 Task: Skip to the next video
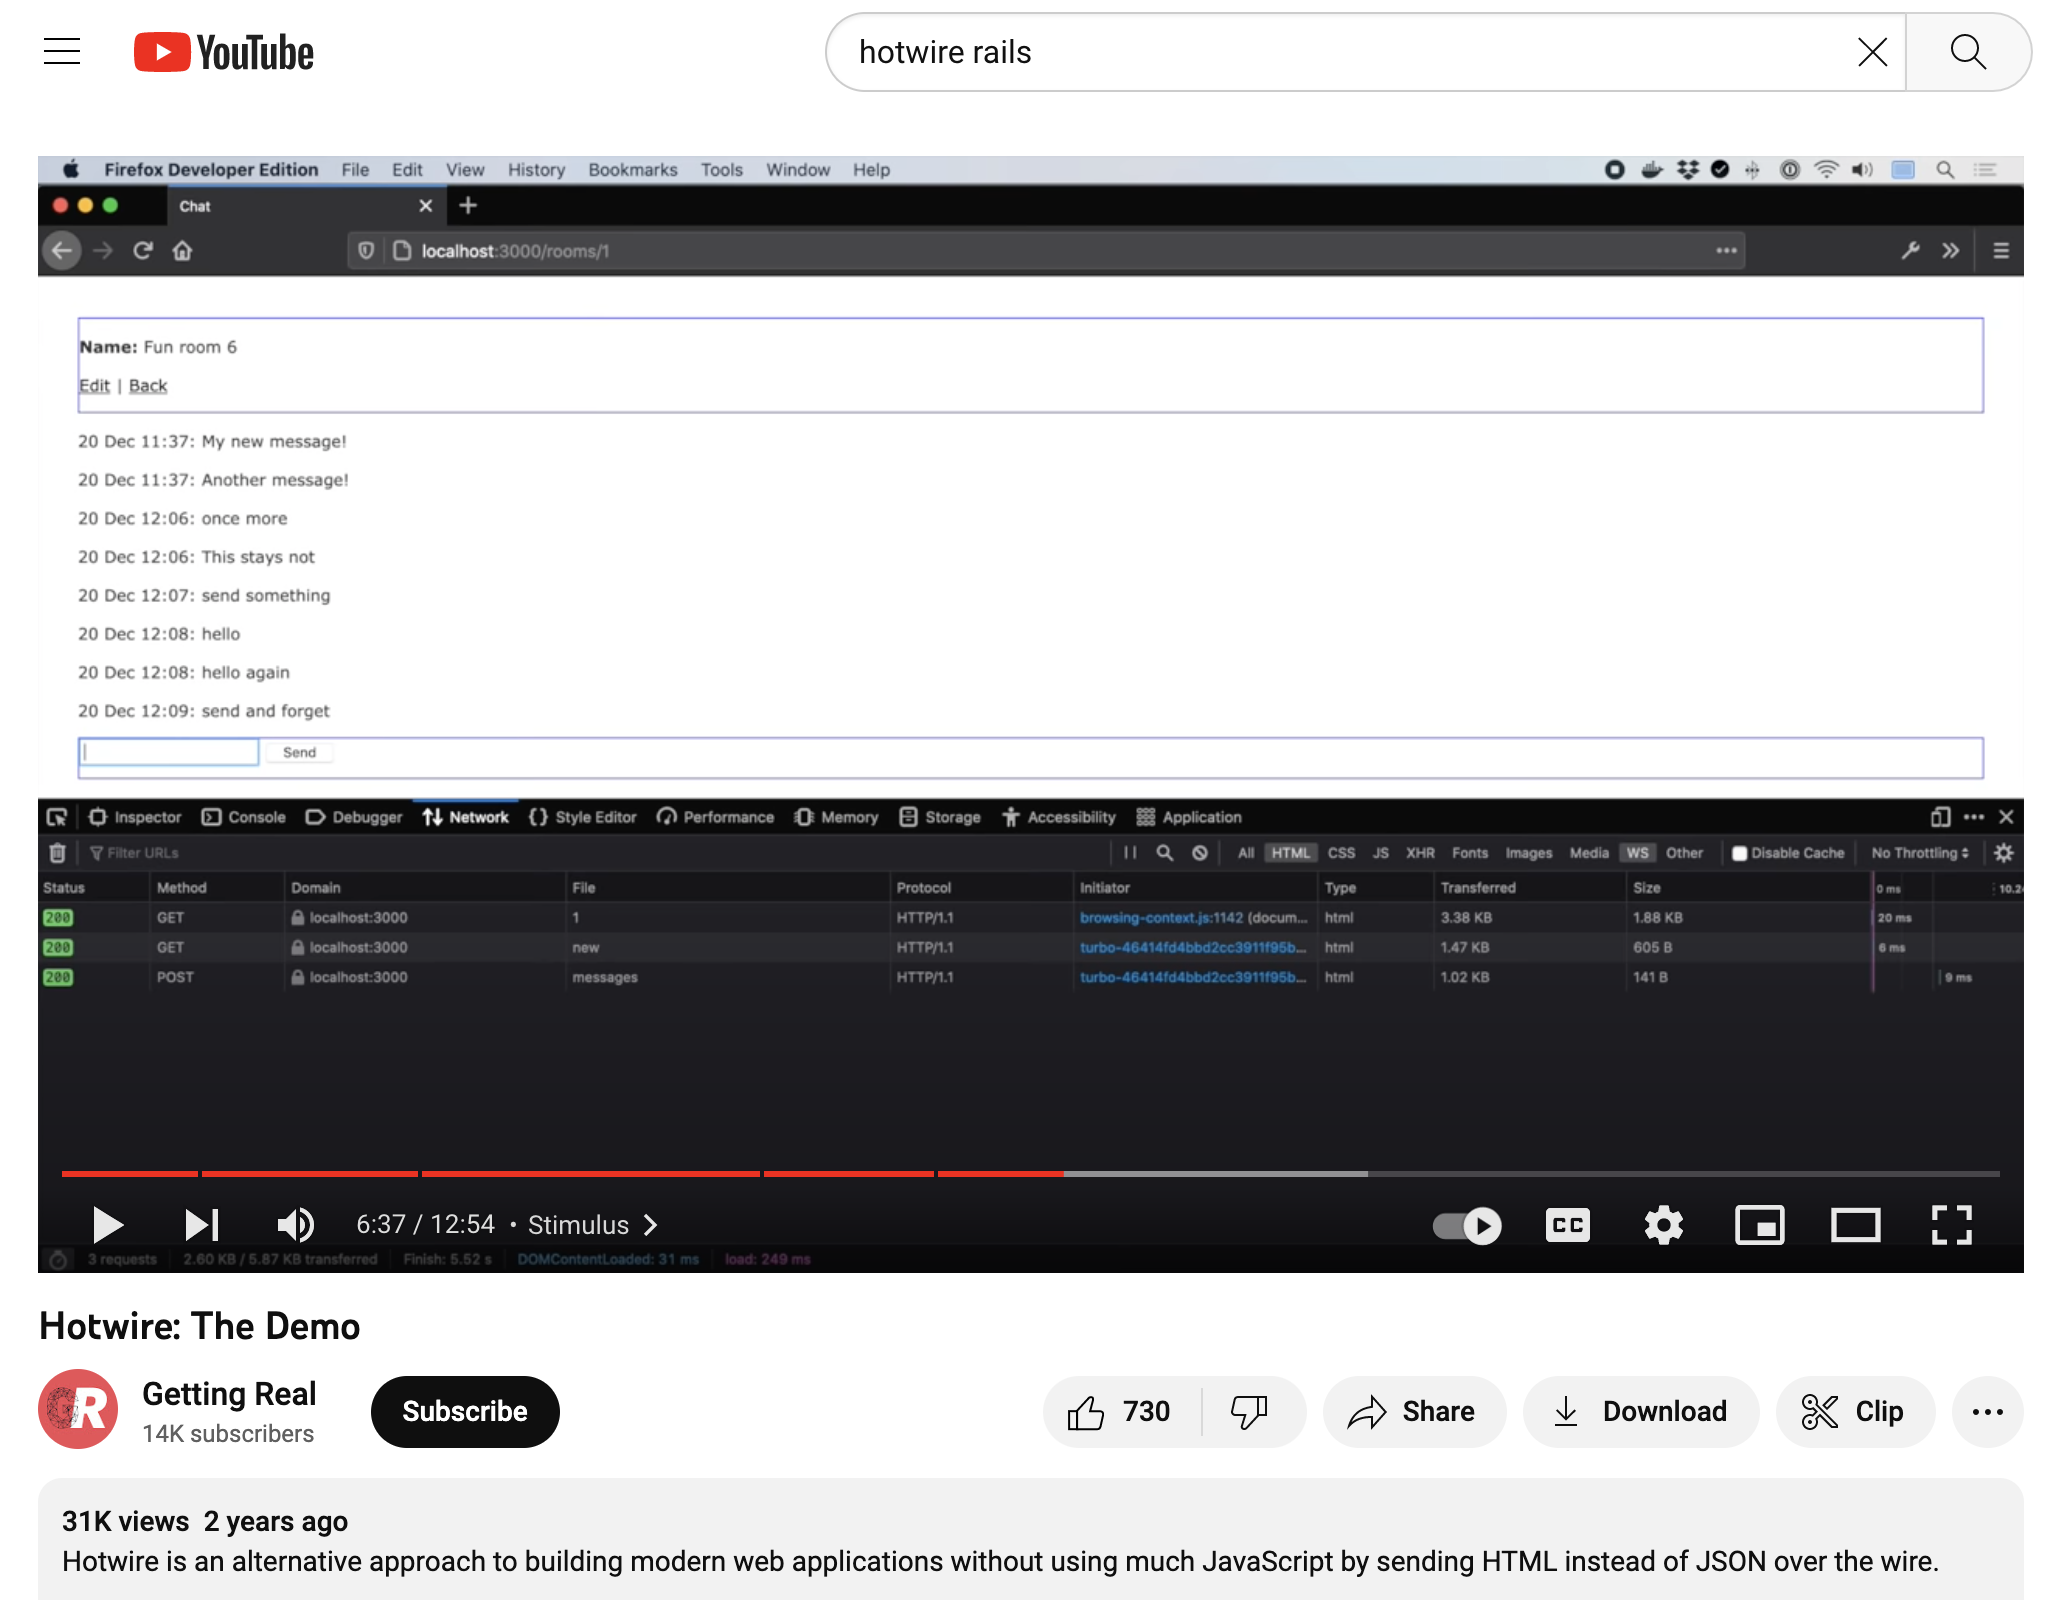(x=201, y=1224)
